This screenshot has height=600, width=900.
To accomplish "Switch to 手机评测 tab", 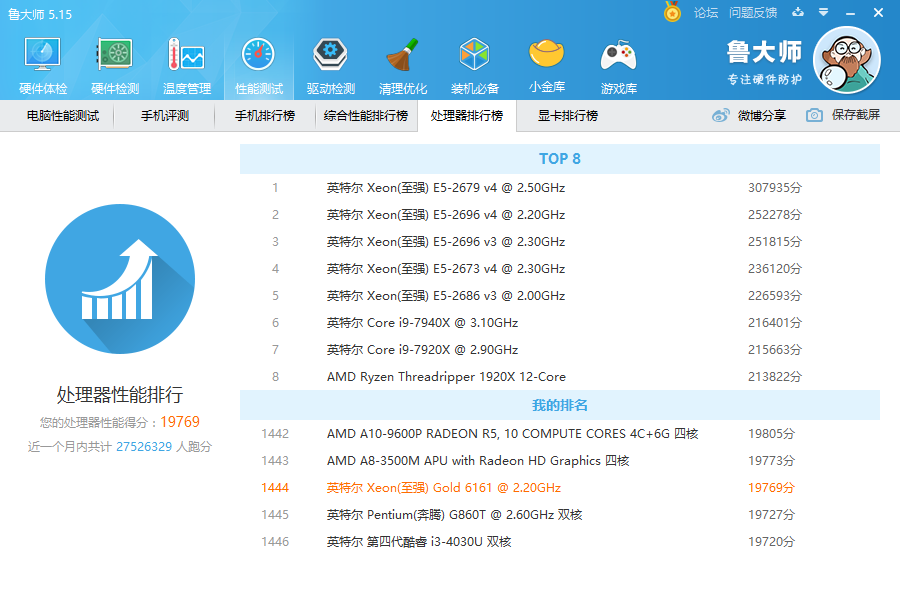I will pos(165,115).
